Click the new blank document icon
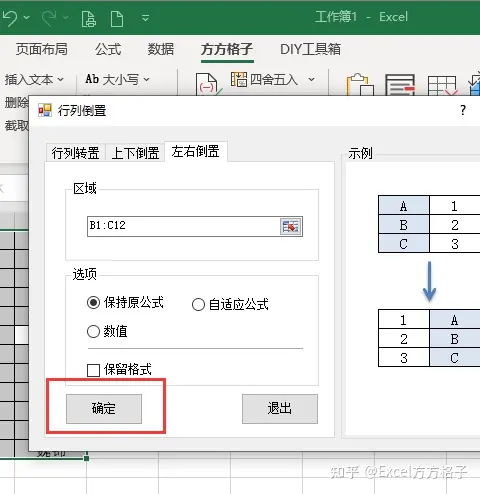 click(x=117, y=18)
